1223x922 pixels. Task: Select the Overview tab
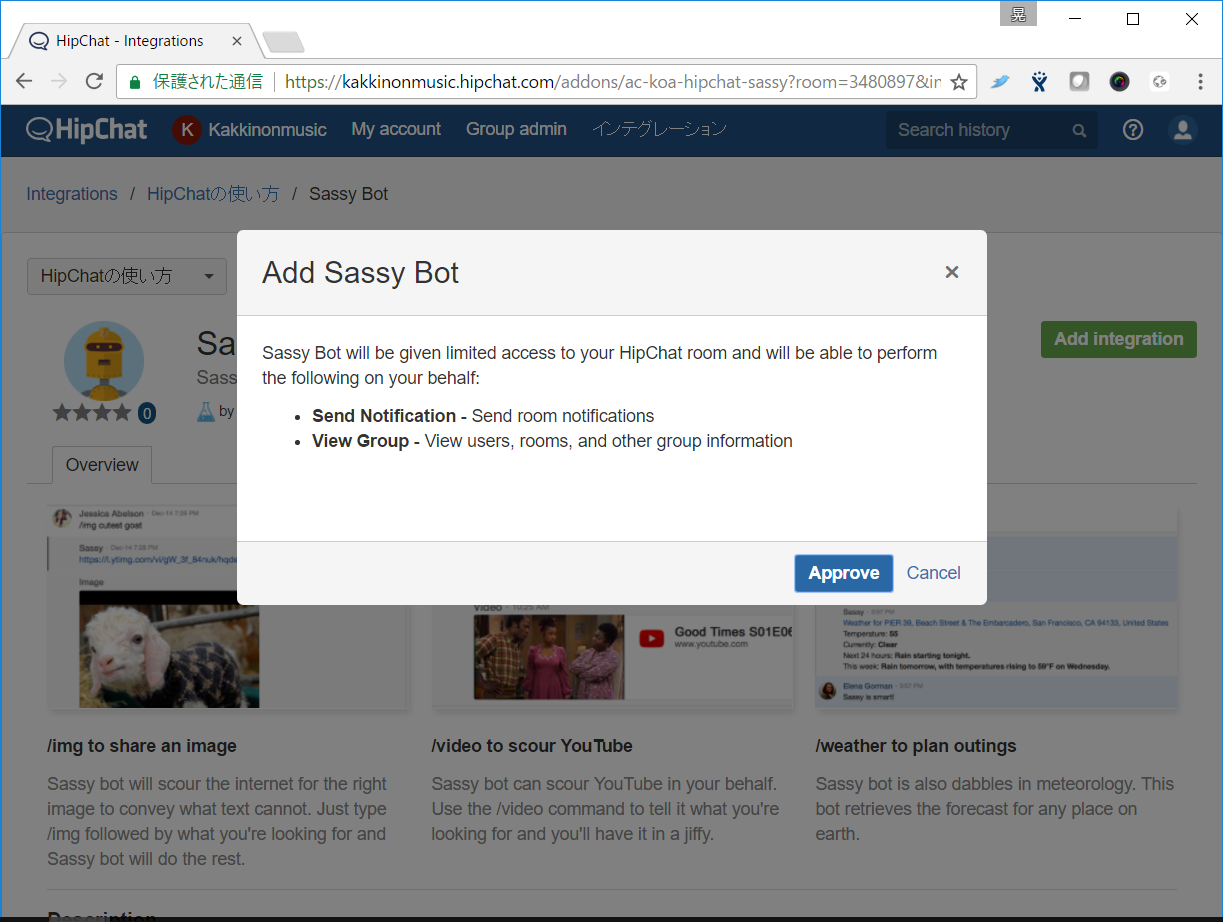coord(102,465)
